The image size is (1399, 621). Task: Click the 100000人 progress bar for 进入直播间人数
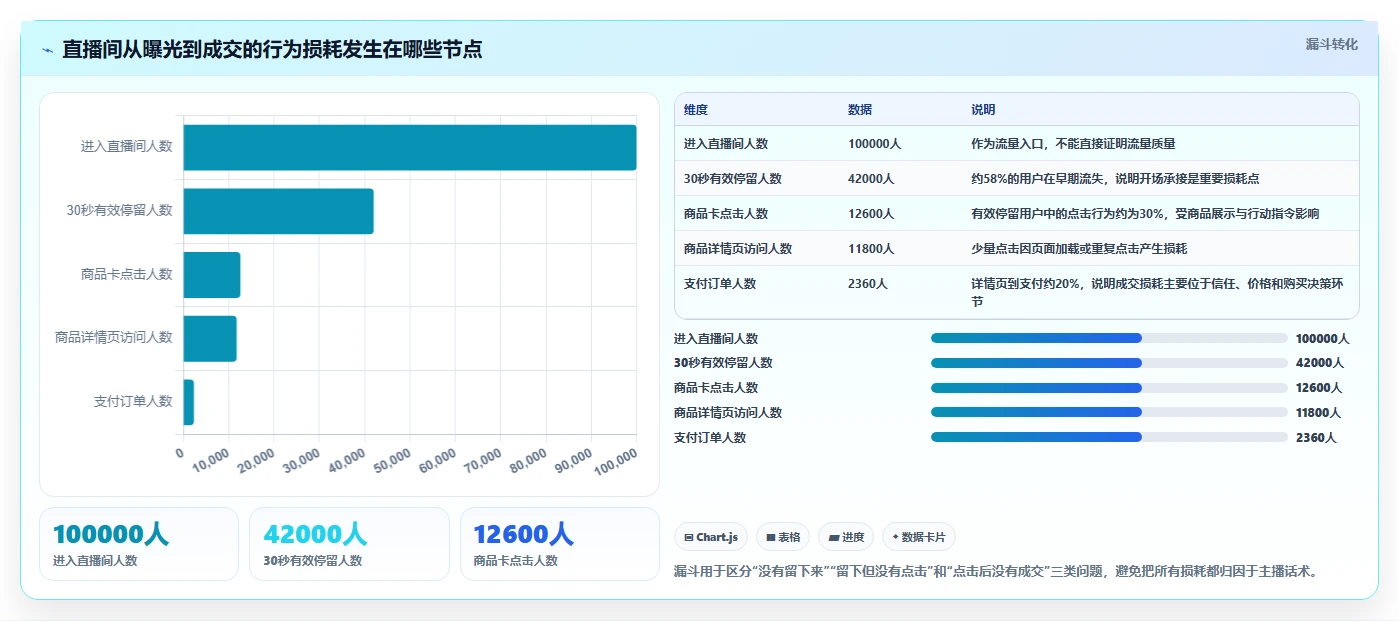pos(1109,338)
